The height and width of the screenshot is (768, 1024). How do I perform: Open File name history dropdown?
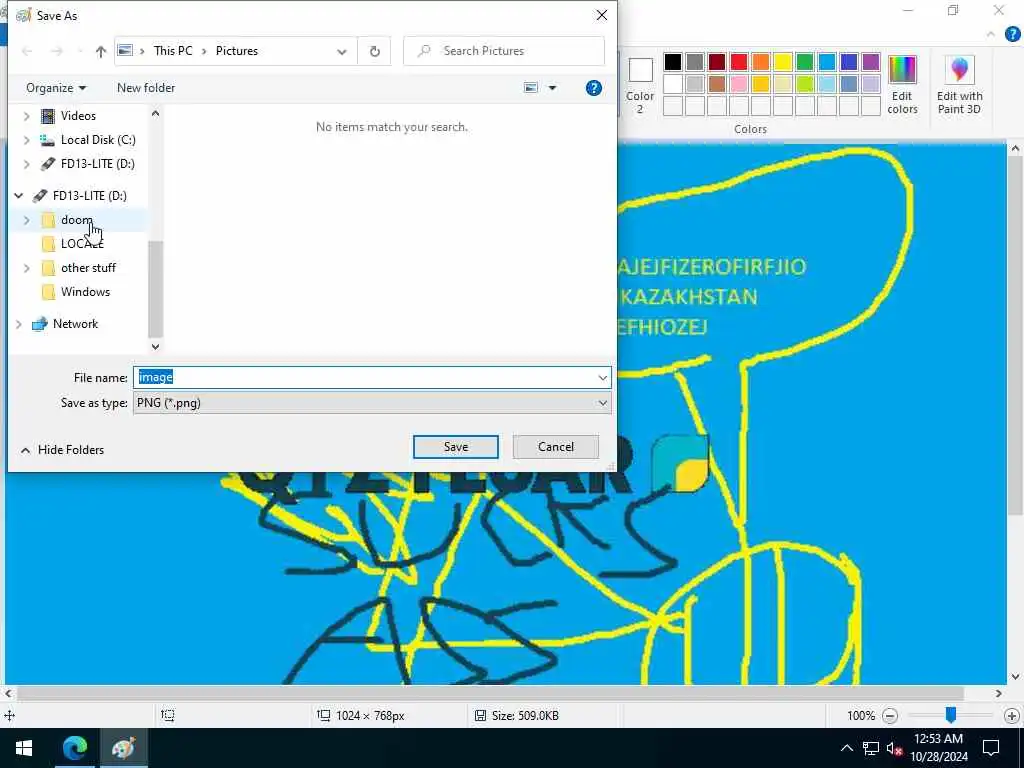602,377
